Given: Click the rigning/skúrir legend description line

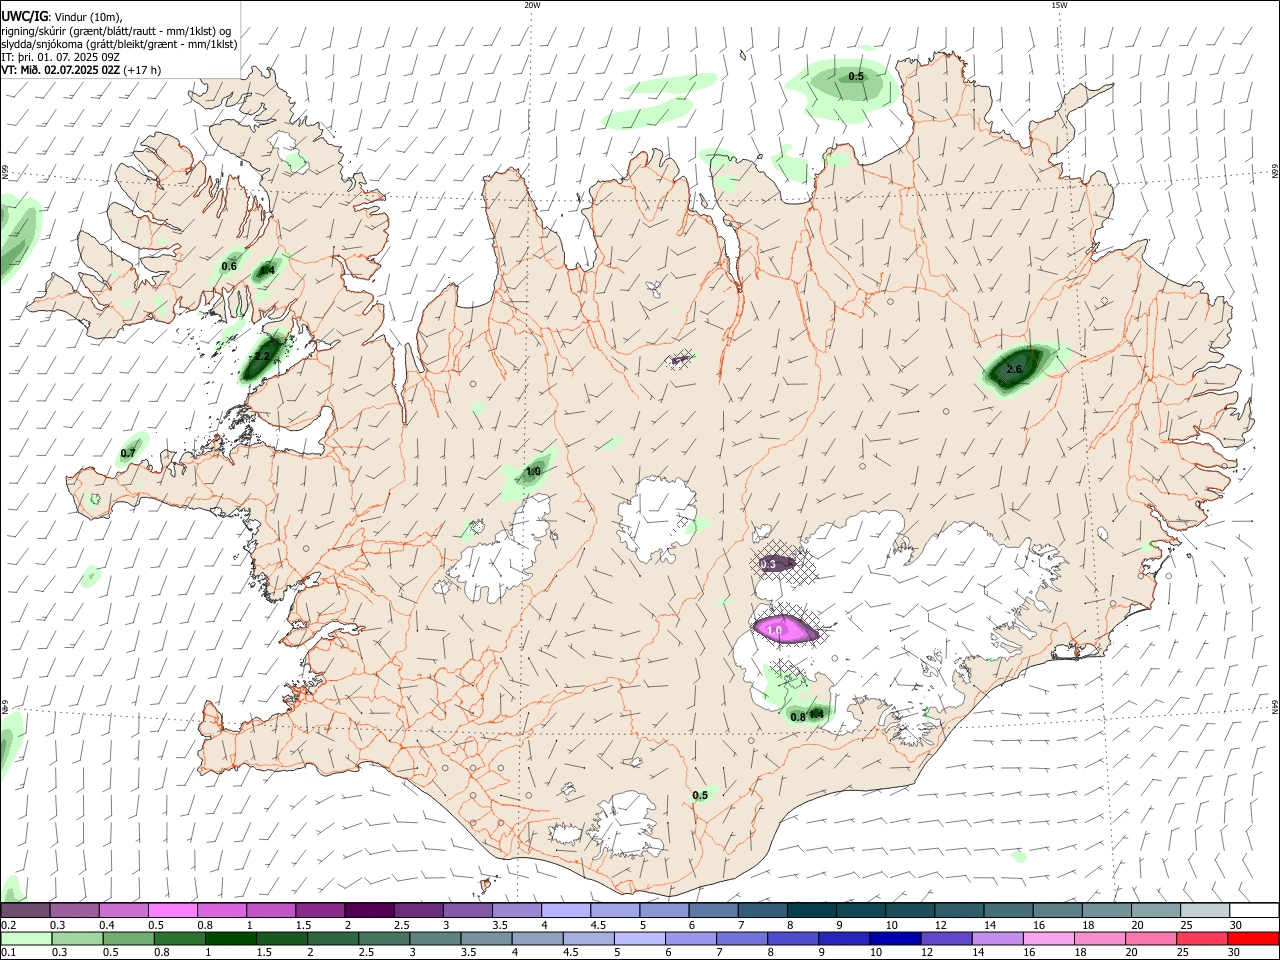Looking at the screenshot, I should click(x=116, y=30).
